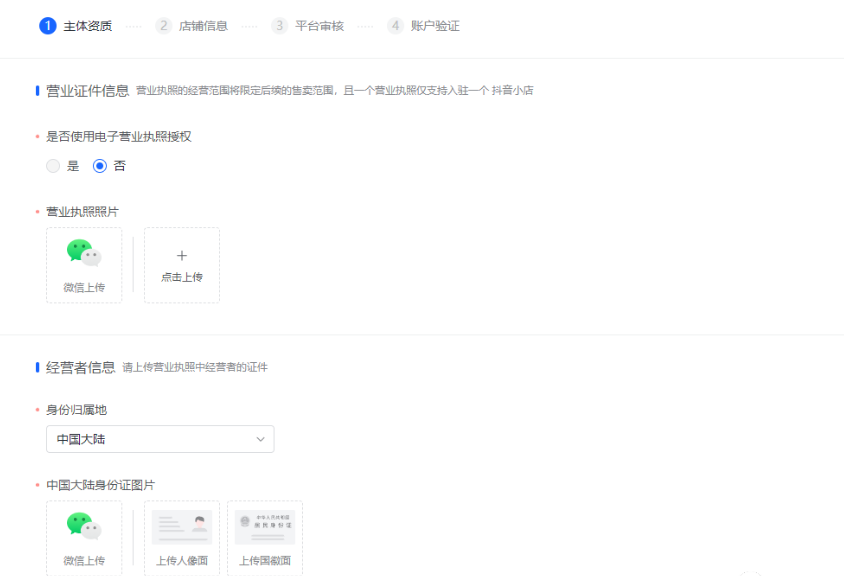Go to the 平台审核 step
This screenshot has height=576, width=844.
319,26
